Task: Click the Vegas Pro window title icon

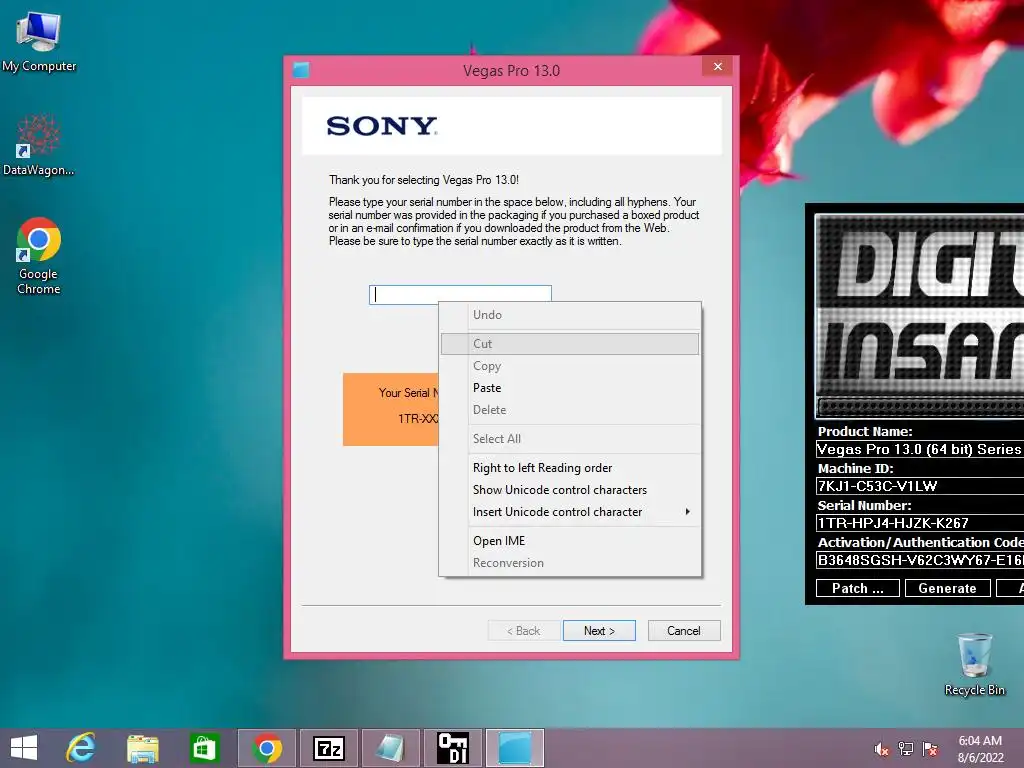Action: [301, 70]
